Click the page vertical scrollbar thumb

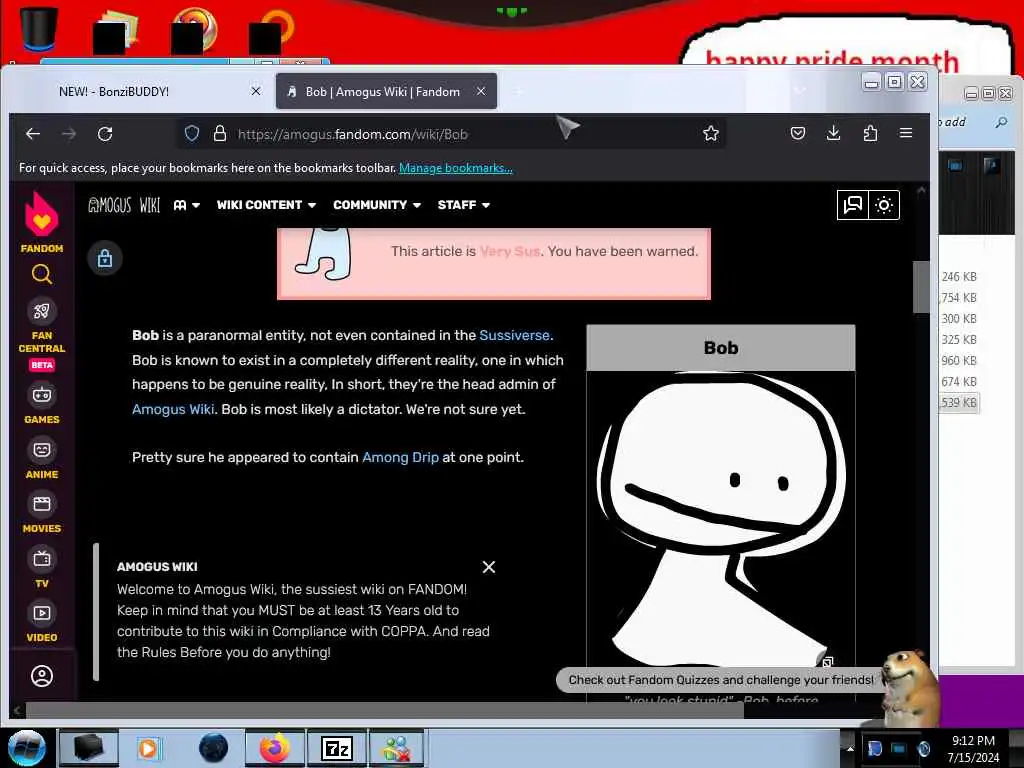coord(921,287)
